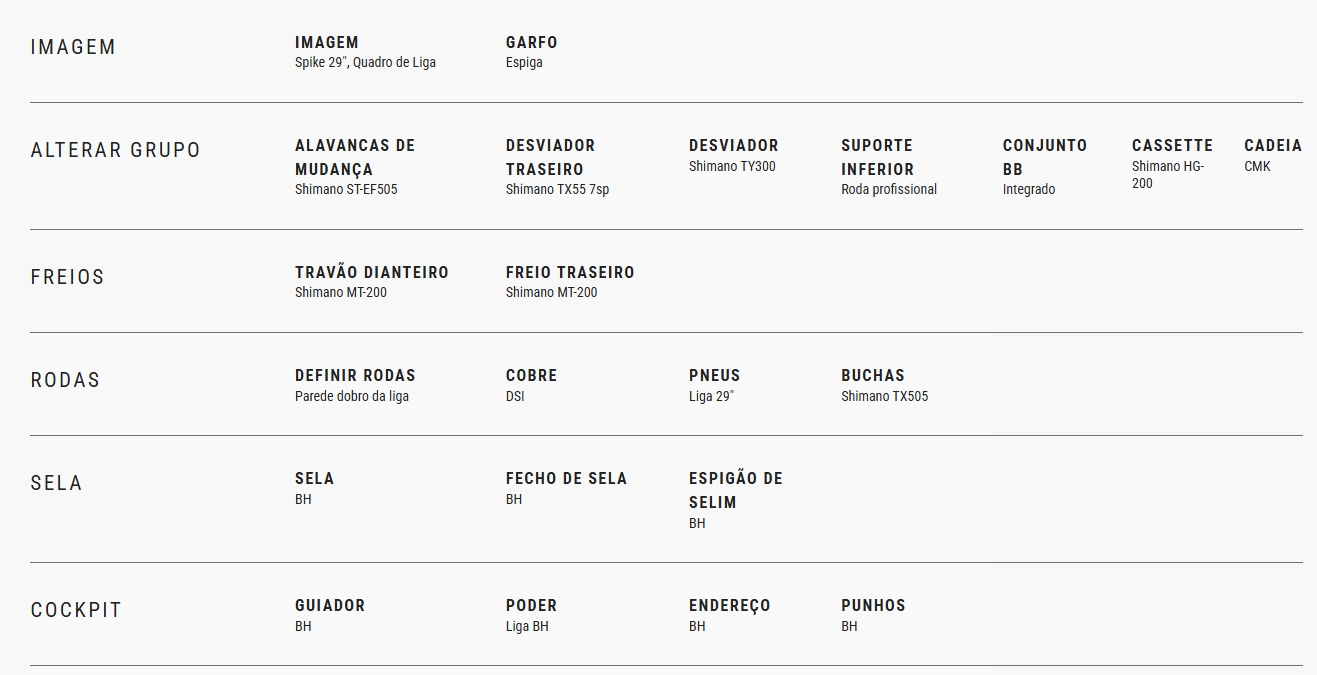This screenshot has height=675, width=1317.
Task: Click the PUNHOS spec label
Action: (x=872, y=605)
